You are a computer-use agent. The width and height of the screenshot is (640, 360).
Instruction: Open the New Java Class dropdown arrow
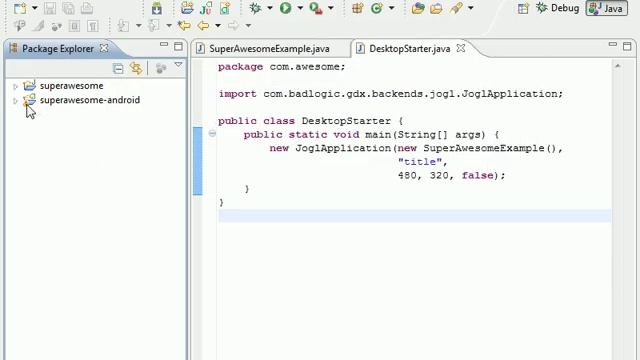click(x=391, y=8)
